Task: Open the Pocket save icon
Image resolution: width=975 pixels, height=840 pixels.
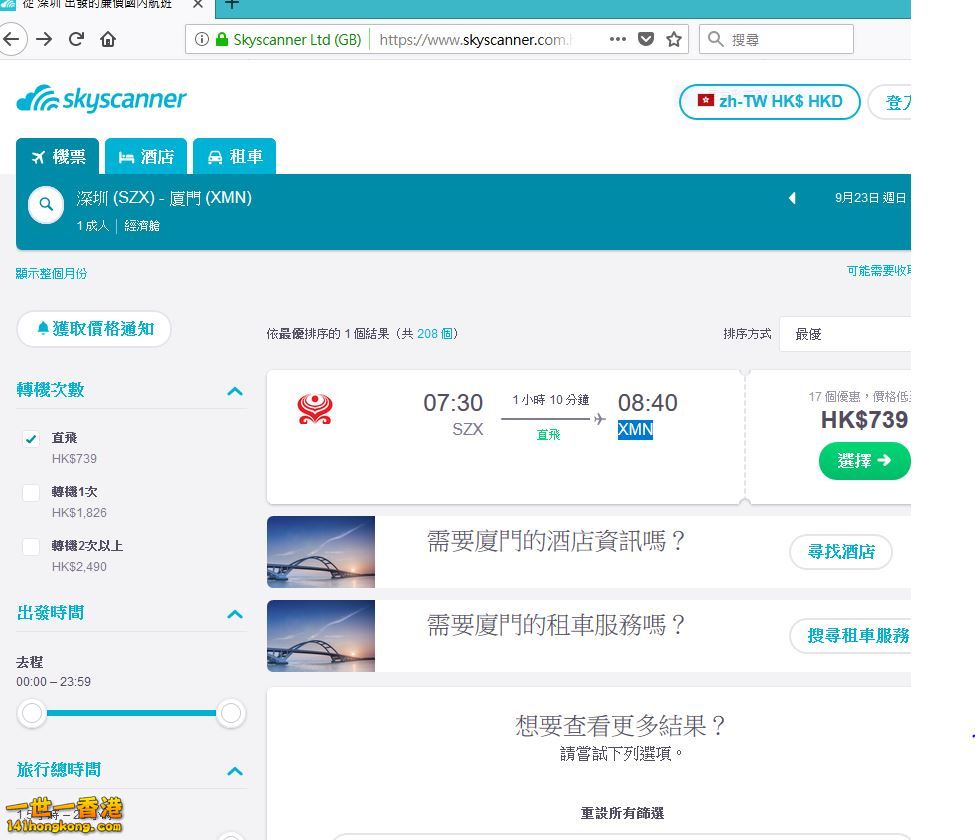Action: point(646,39)
